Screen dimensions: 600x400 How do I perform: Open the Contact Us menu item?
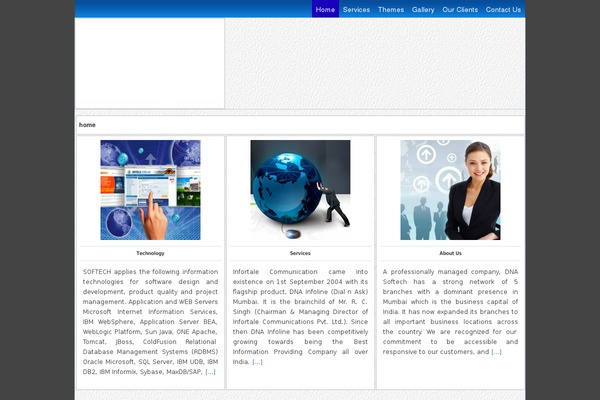click(x=503, y=9)
